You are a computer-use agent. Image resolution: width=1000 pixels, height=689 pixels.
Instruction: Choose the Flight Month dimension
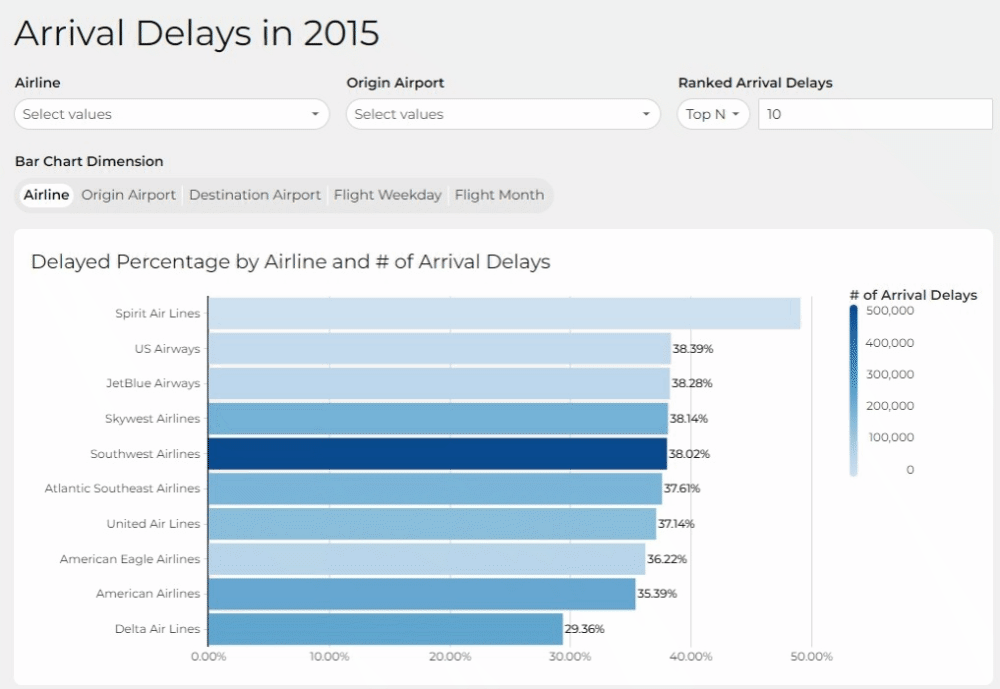tap(499, 195)
